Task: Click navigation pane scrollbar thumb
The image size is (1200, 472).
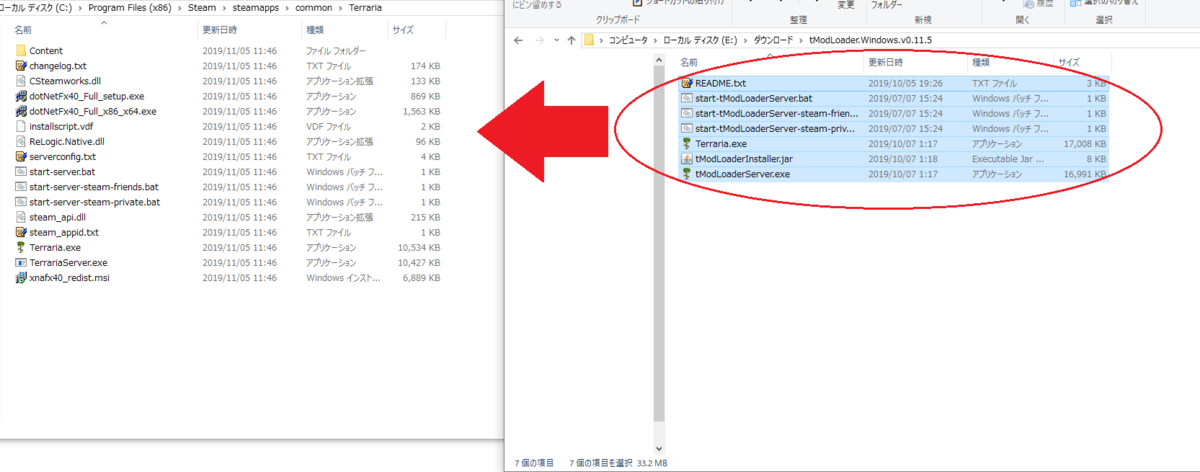Action: click(x=658, y=243)
